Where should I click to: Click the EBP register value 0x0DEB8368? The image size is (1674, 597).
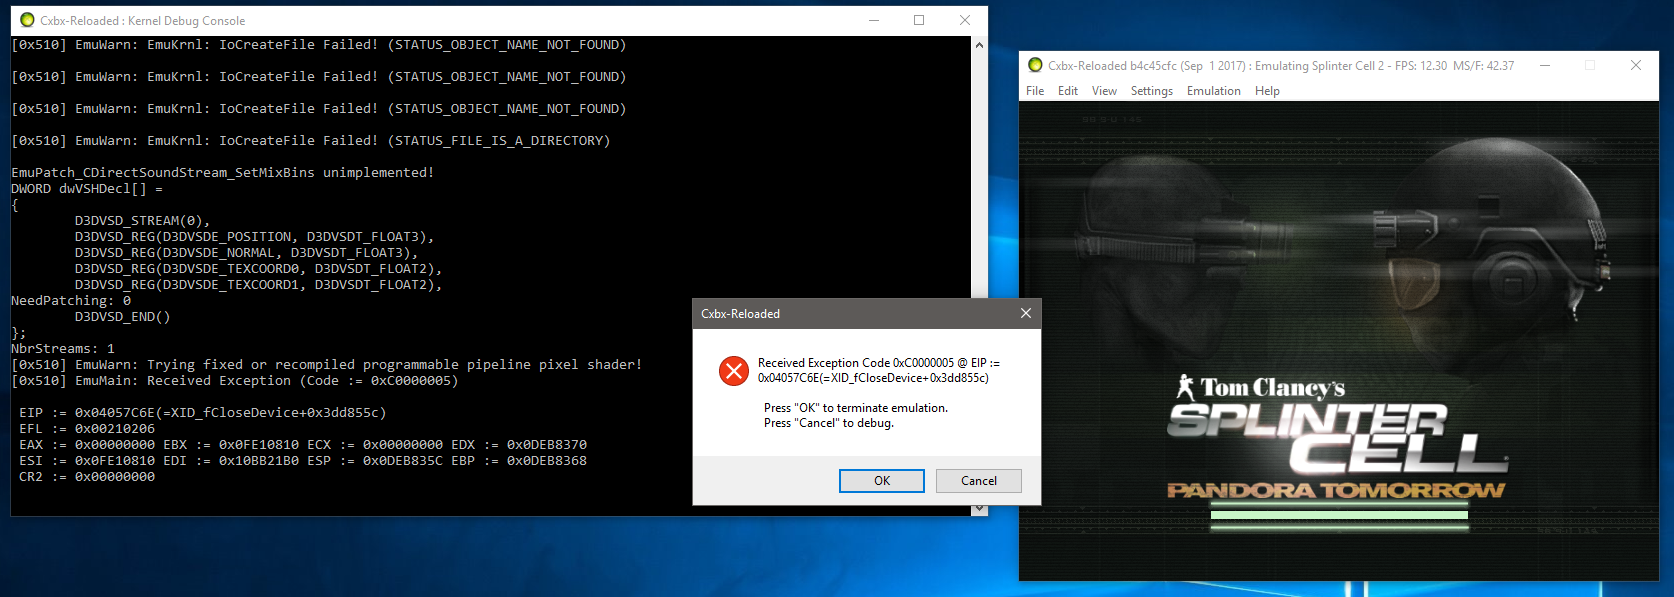coord(546,461)
